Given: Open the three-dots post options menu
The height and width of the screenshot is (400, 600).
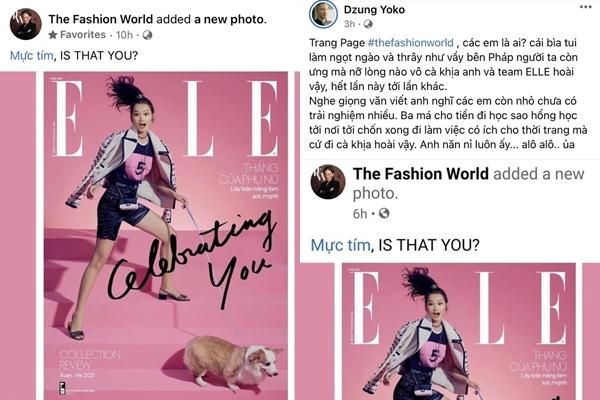Looking at the screenshot, I should pos(585,7).
